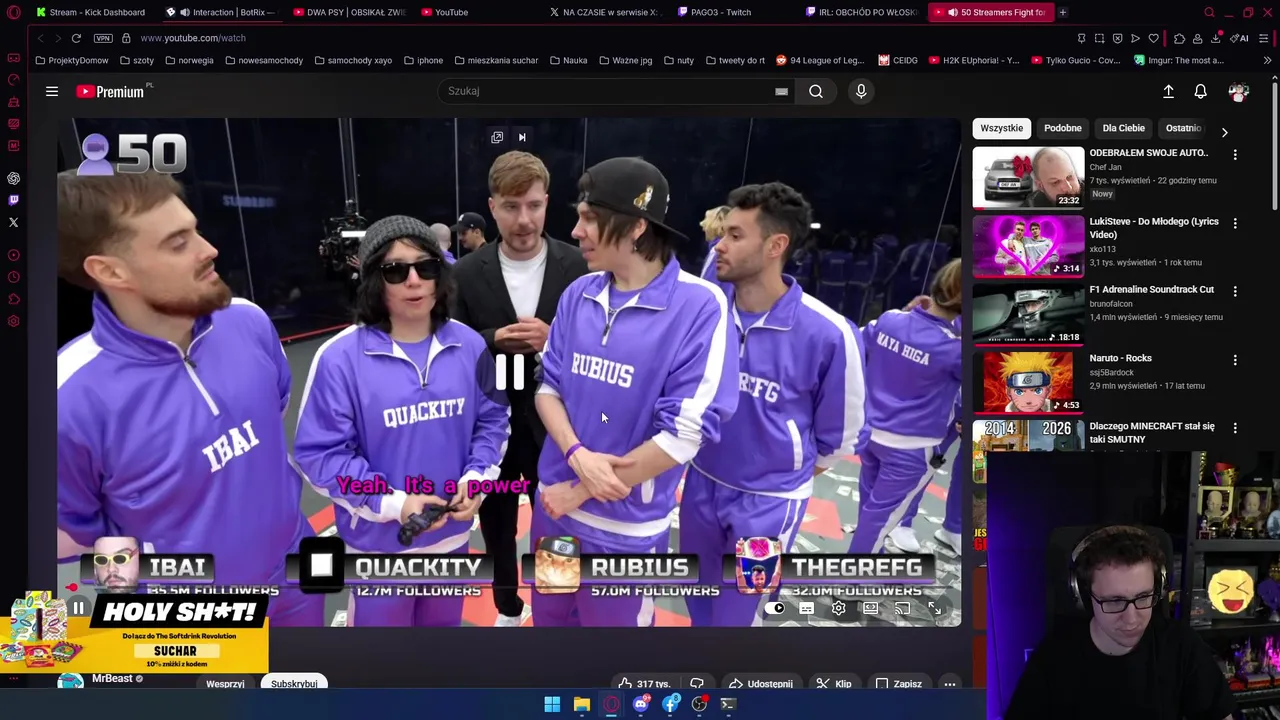Image resolution: width=1280 pixels, height=720 pixels.
Task: Open Twitch in the Opera sidebar
Action: [x=13, y=200]
